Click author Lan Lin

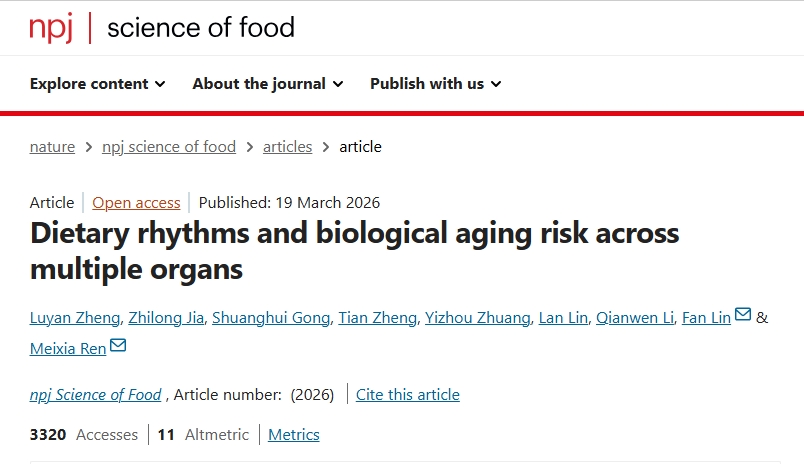click(x=562, y=318)
